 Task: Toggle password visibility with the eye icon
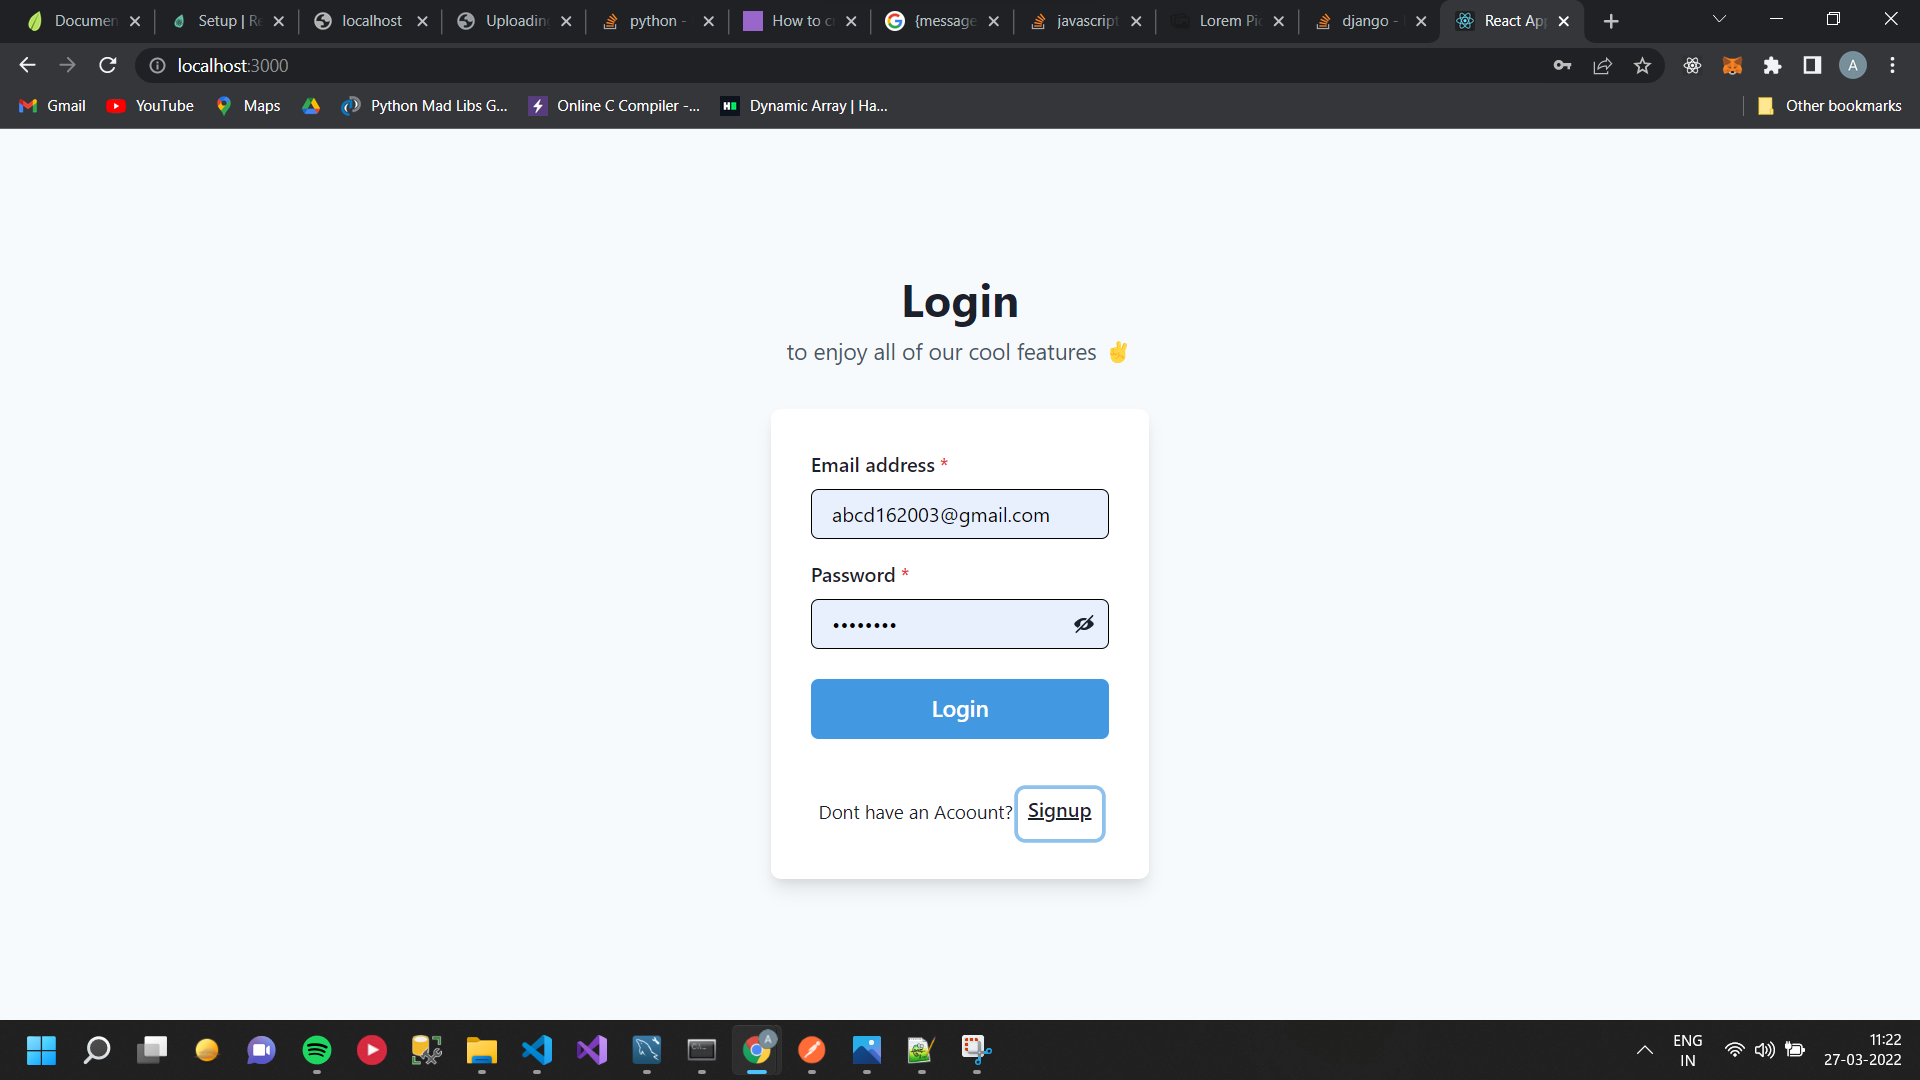1084,623
